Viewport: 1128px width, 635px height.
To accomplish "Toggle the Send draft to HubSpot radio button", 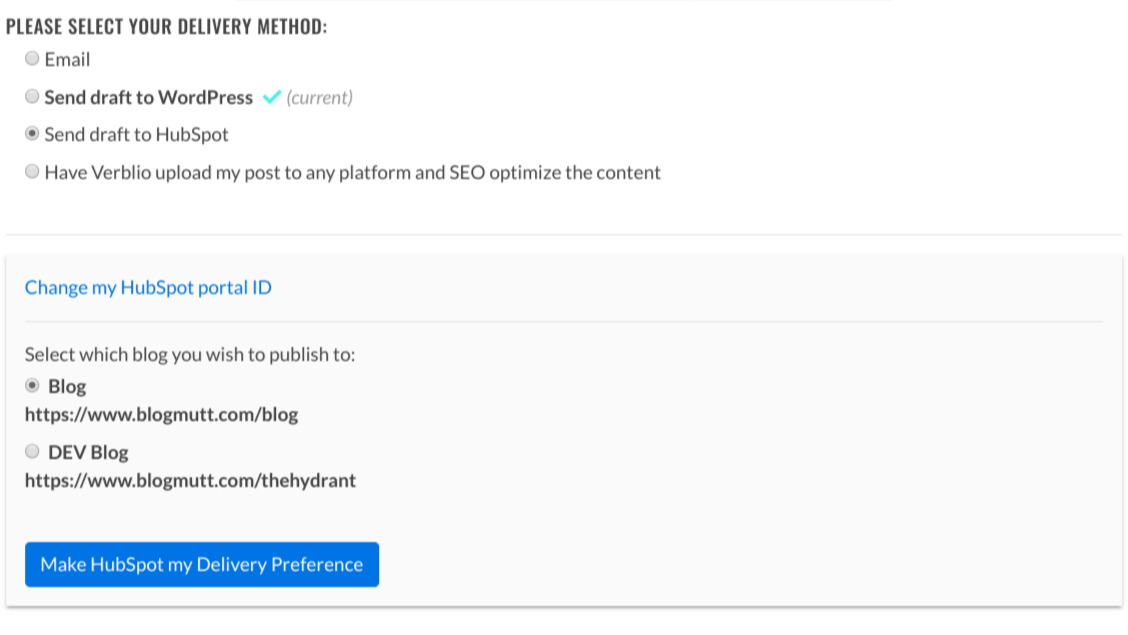I will pyautogui.click(x=33, y=134).
